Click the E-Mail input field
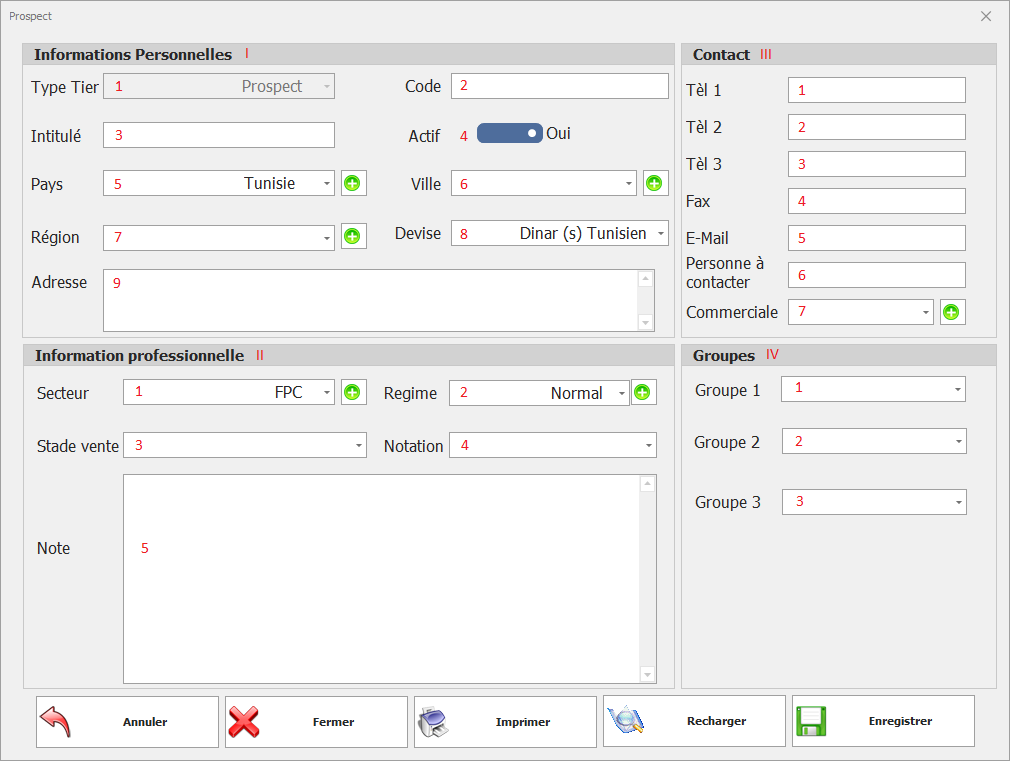 click(876, 238)
